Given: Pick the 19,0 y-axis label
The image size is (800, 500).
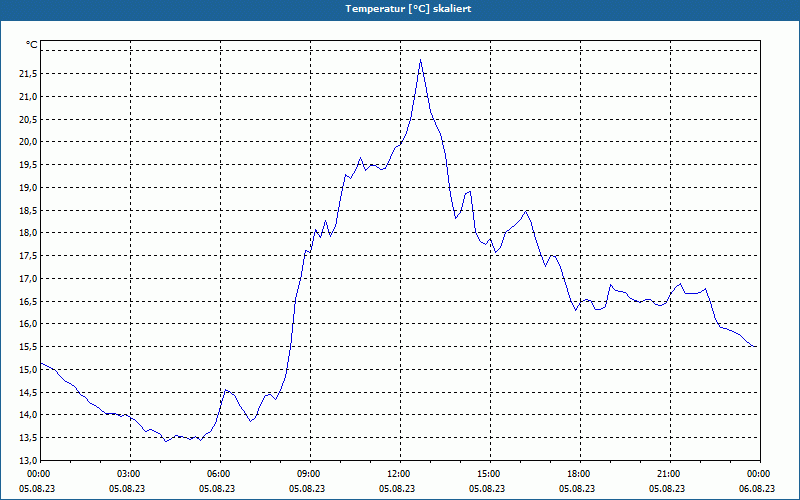Looking at the screenshot, I should tap(28, 188).
